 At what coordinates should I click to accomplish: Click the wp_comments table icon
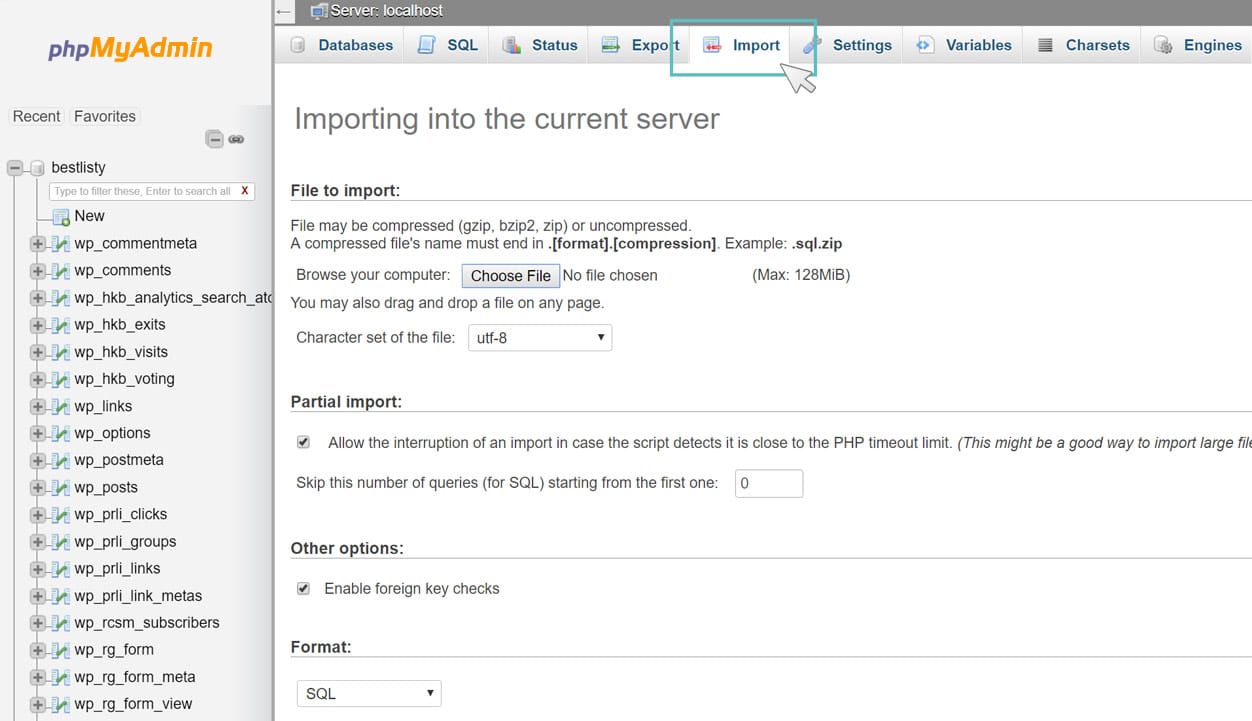pyautogui.click(x=60, y=271)
